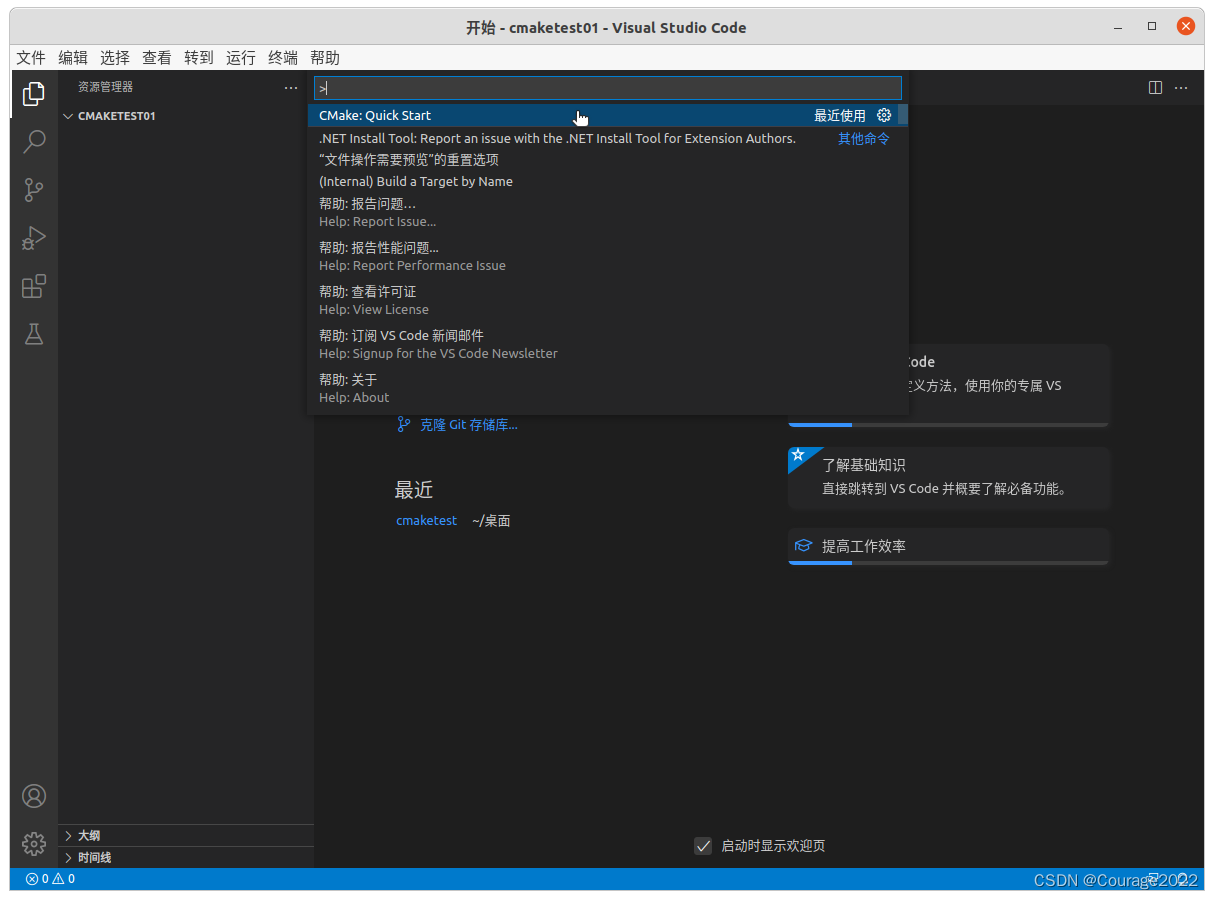Click the graduation cap productivity icon
The image size is (1214, 900).
[802, 546]
